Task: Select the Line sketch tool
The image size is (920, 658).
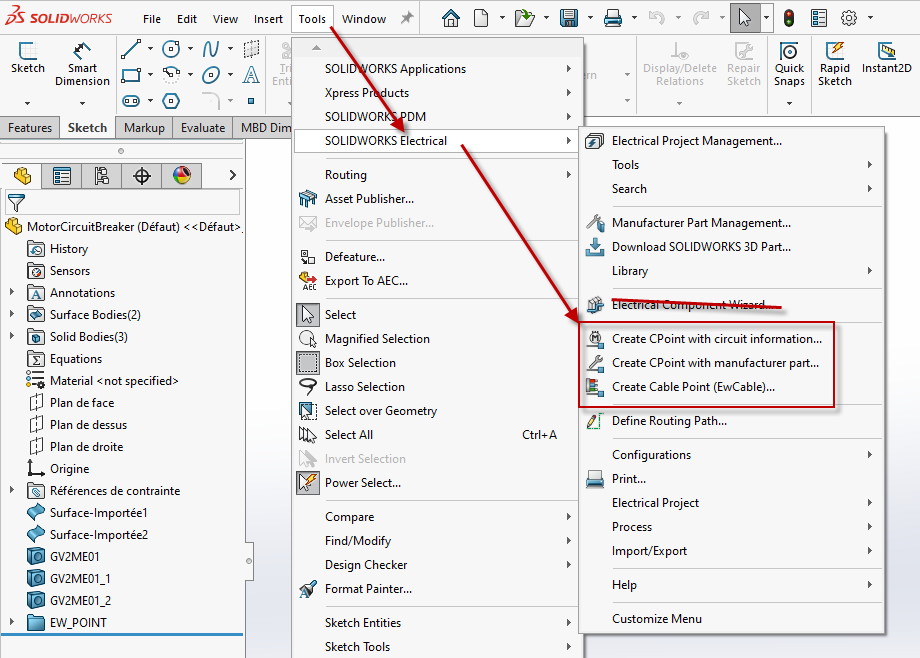Action: (x=131, y=49)
